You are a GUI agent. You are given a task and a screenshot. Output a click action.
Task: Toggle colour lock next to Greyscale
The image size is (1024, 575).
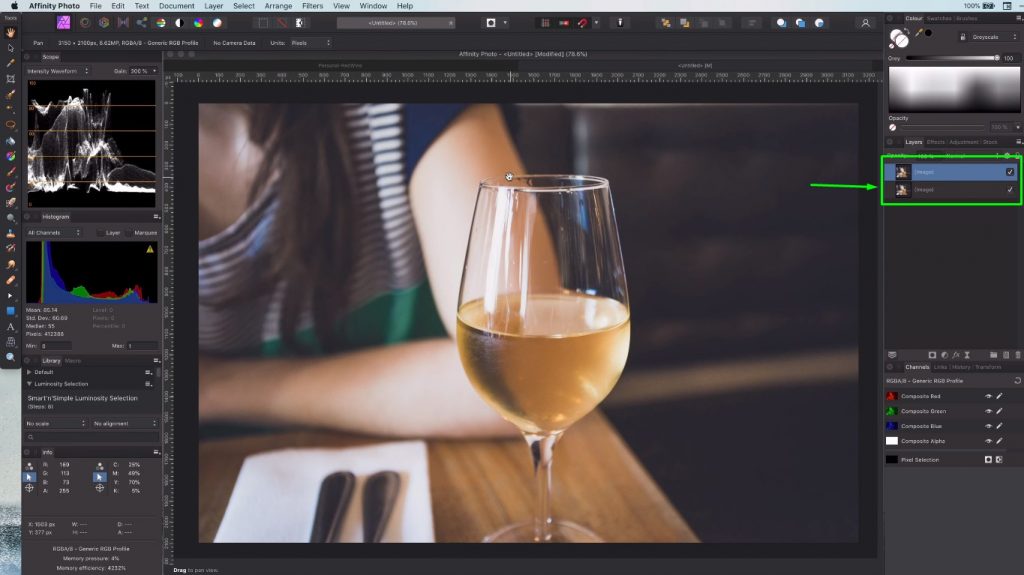pyautogui.click(x=963, y=37)
